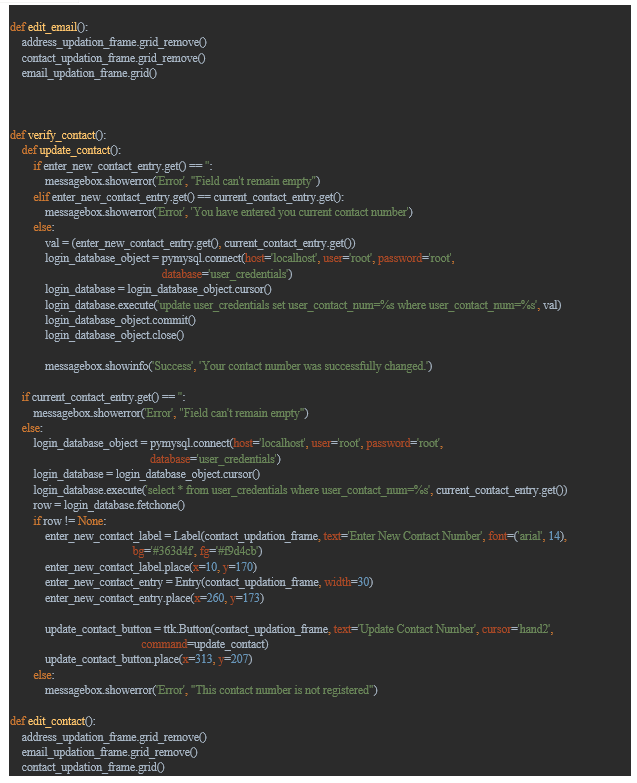Click the 'if row != None:' line
The image size is (637, 783).
click(70, 521)
